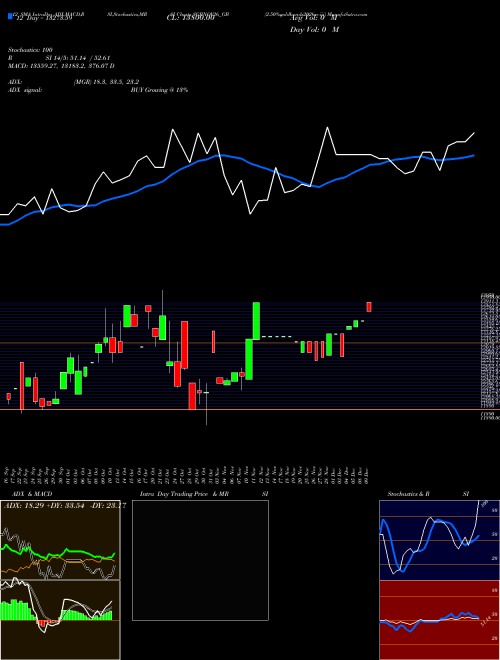
Task: Click the 'MACD: 13559.27, 13183.2, 376.07 D' line
Action: coord(61,66)
